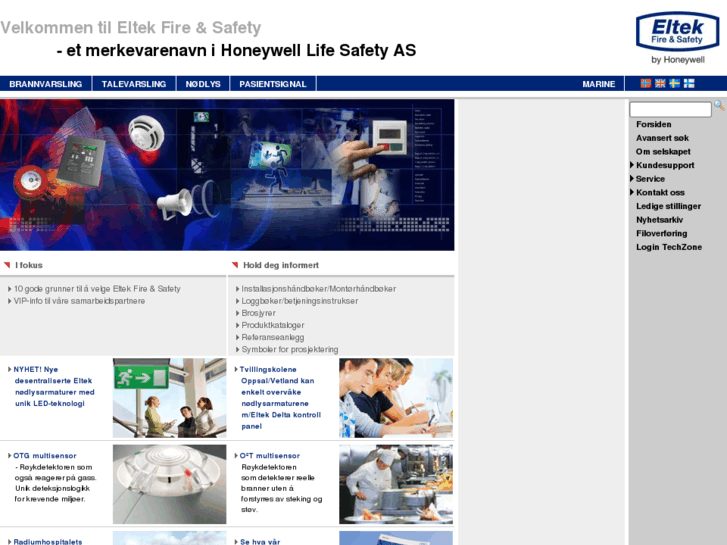Image resolution: width=727 pixels, height=545 pixels.
Task: Open Forsiden in the sidebar
Action: 653,124
